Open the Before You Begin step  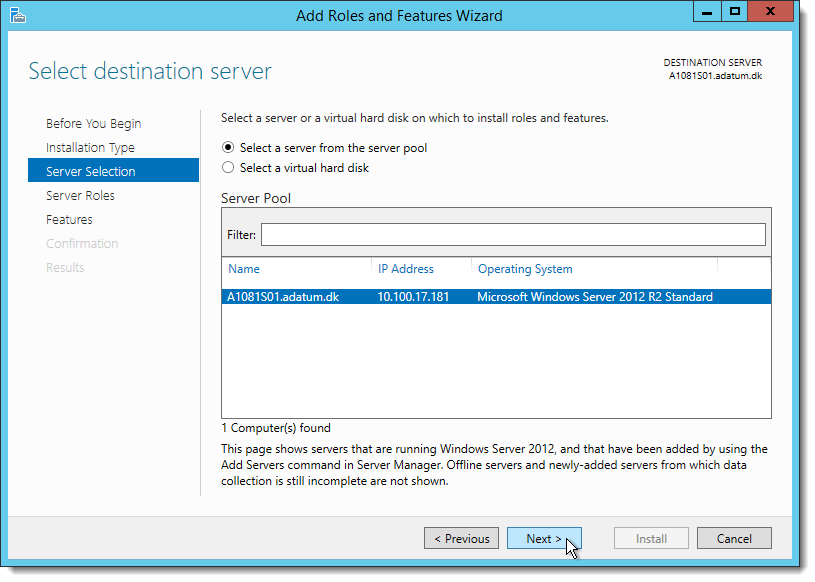coord(94,124)
